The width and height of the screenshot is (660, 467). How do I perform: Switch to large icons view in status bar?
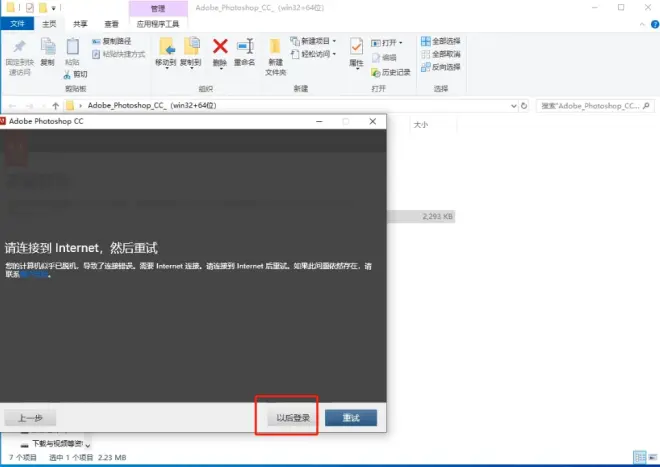[x=653, y=457]
